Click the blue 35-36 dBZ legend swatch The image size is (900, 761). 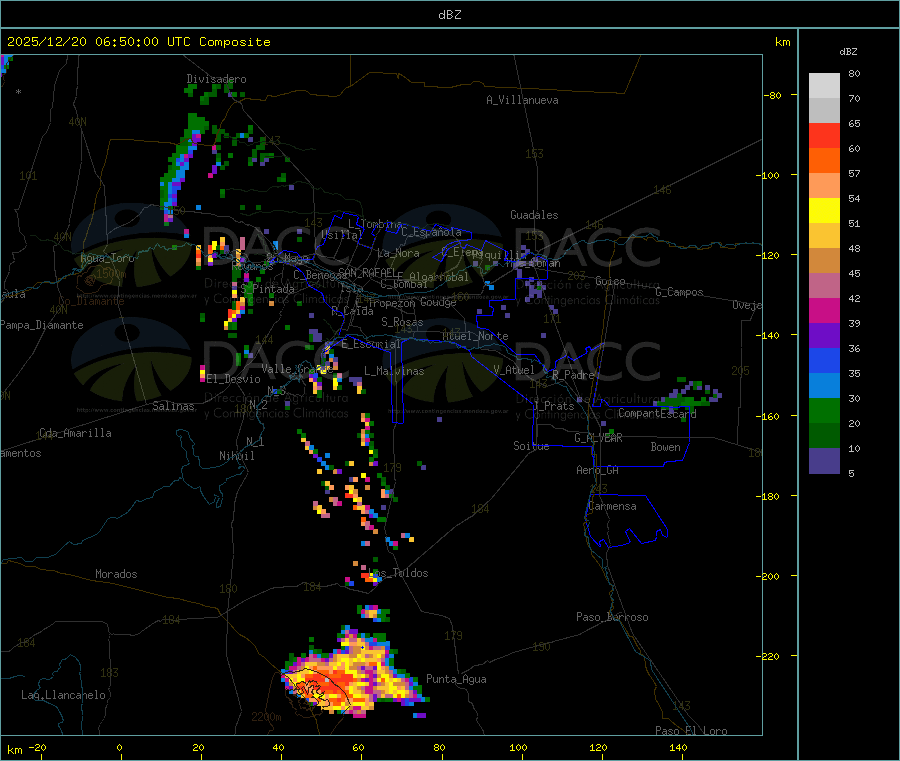pos(824,360)
